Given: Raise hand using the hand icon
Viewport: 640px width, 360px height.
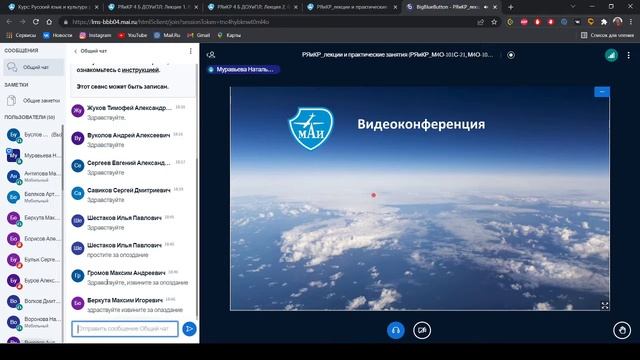Looking at the screenshot, I should [x=622, y=330].
